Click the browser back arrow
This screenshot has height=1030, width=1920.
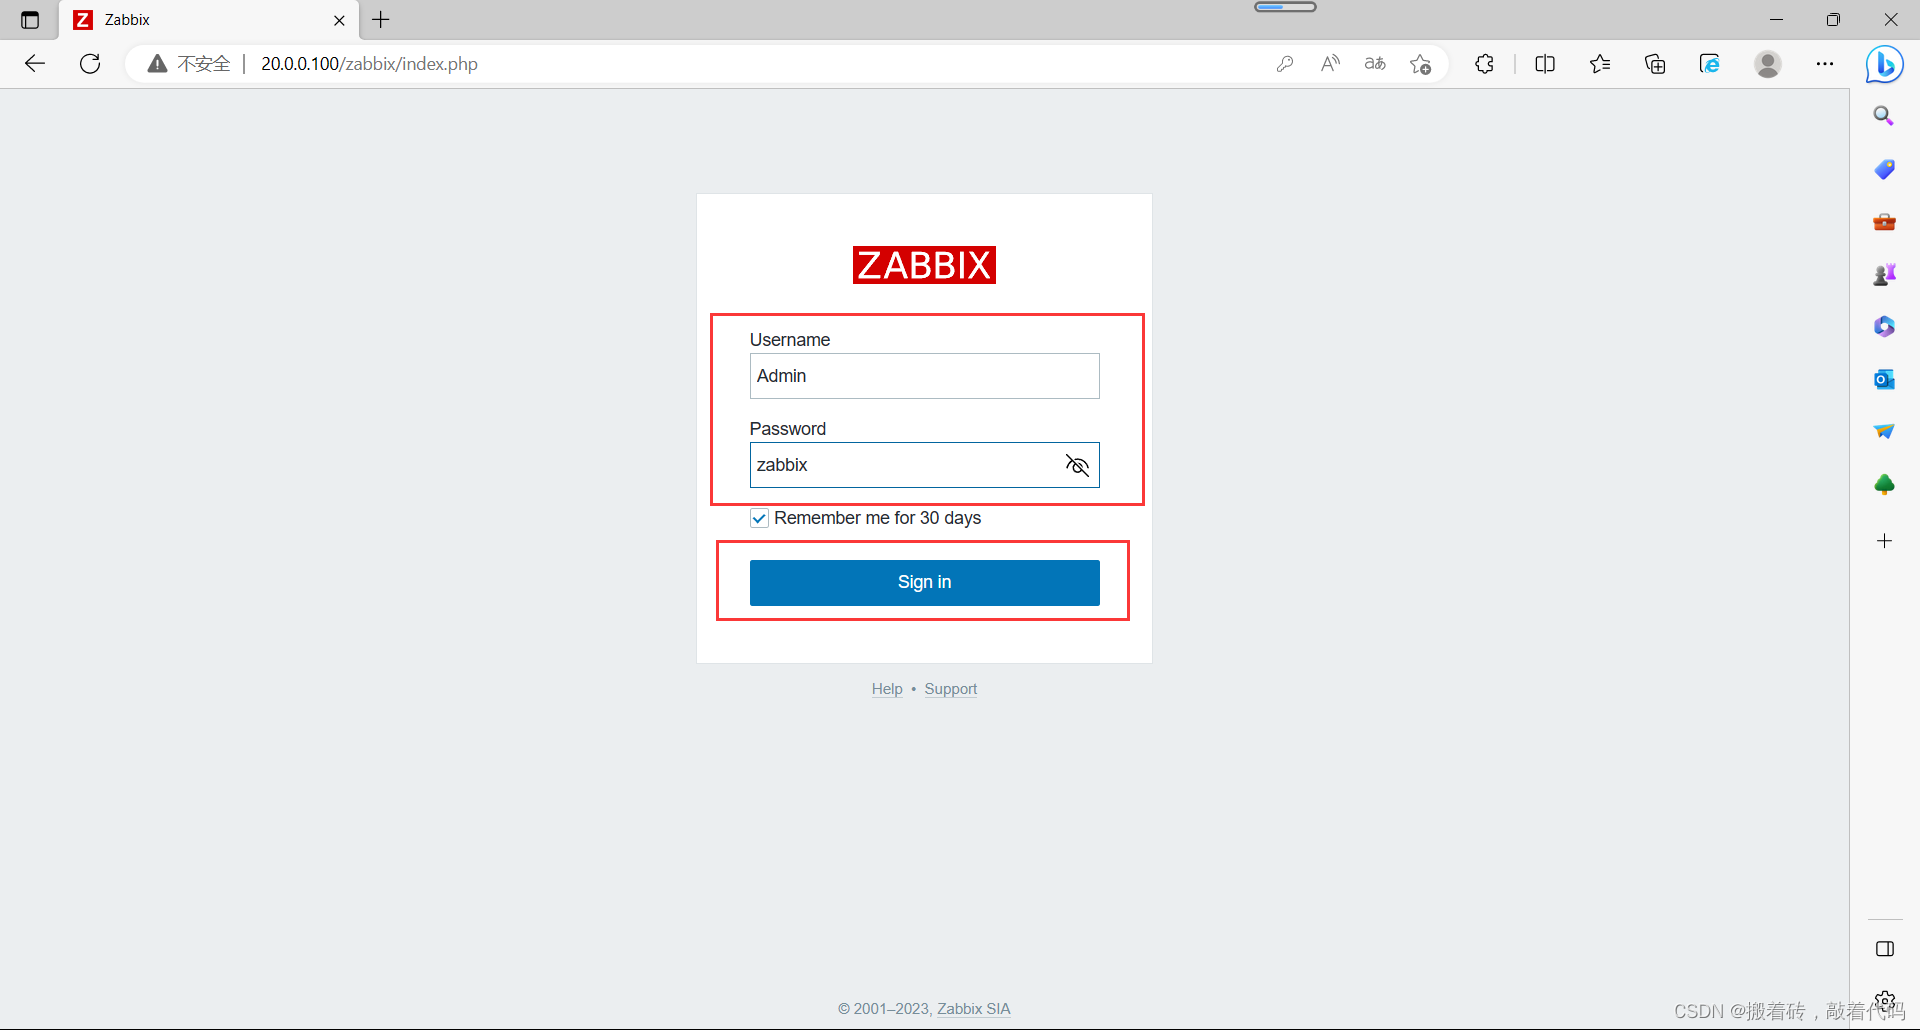(x=35, y=64)
